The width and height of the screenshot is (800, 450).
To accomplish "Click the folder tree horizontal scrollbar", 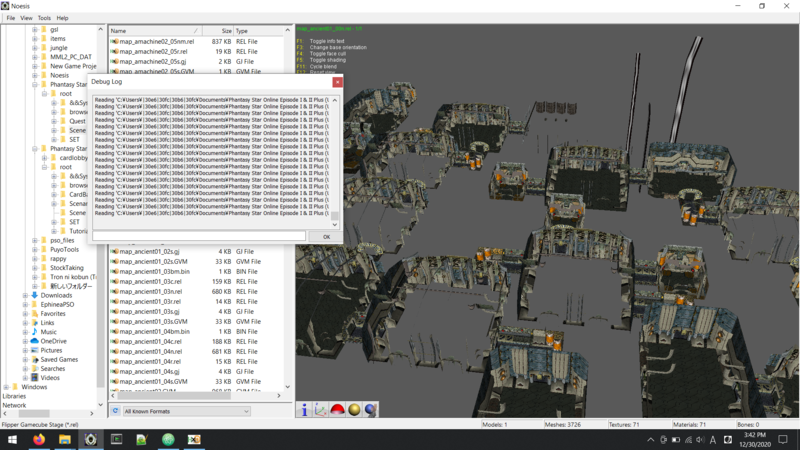I will pos(48,414).
